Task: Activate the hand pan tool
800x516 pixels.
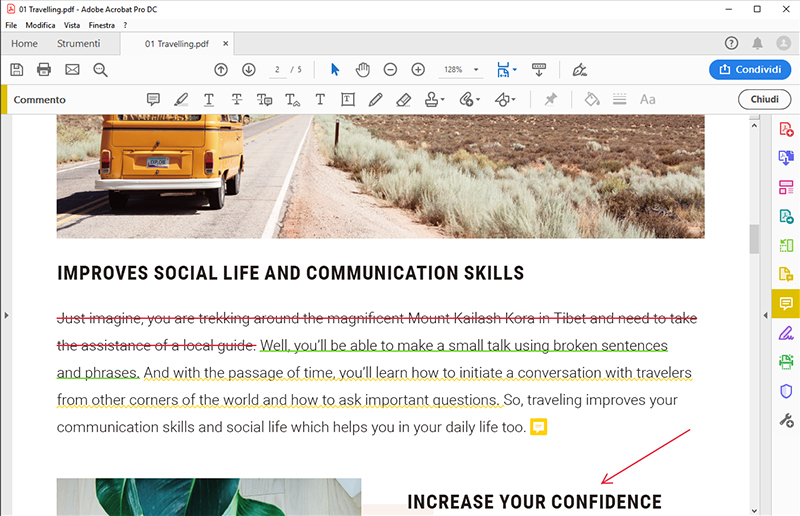Action: click(362, 69)
